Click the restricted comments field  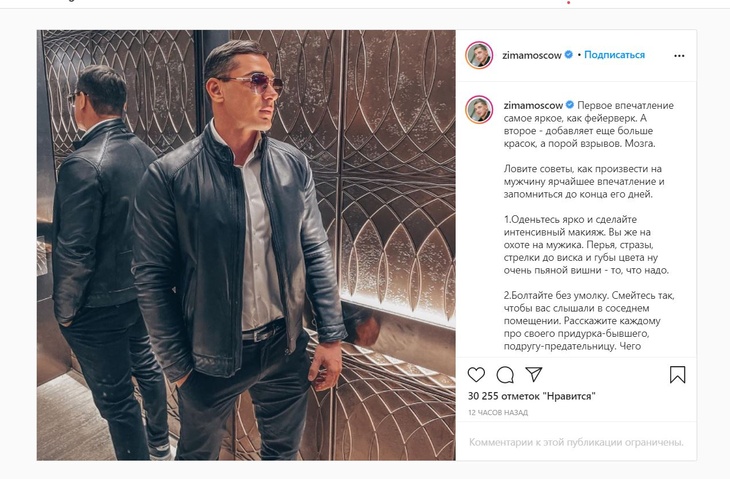575,441
